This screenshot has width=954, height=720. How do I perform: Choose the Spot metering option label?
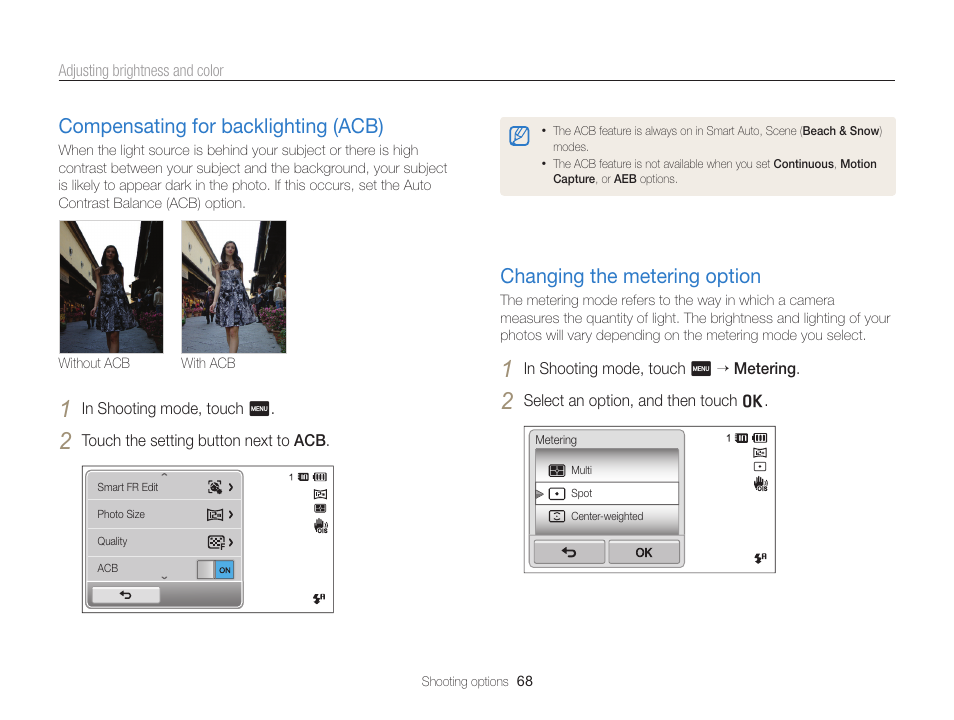tap(581, 494)
